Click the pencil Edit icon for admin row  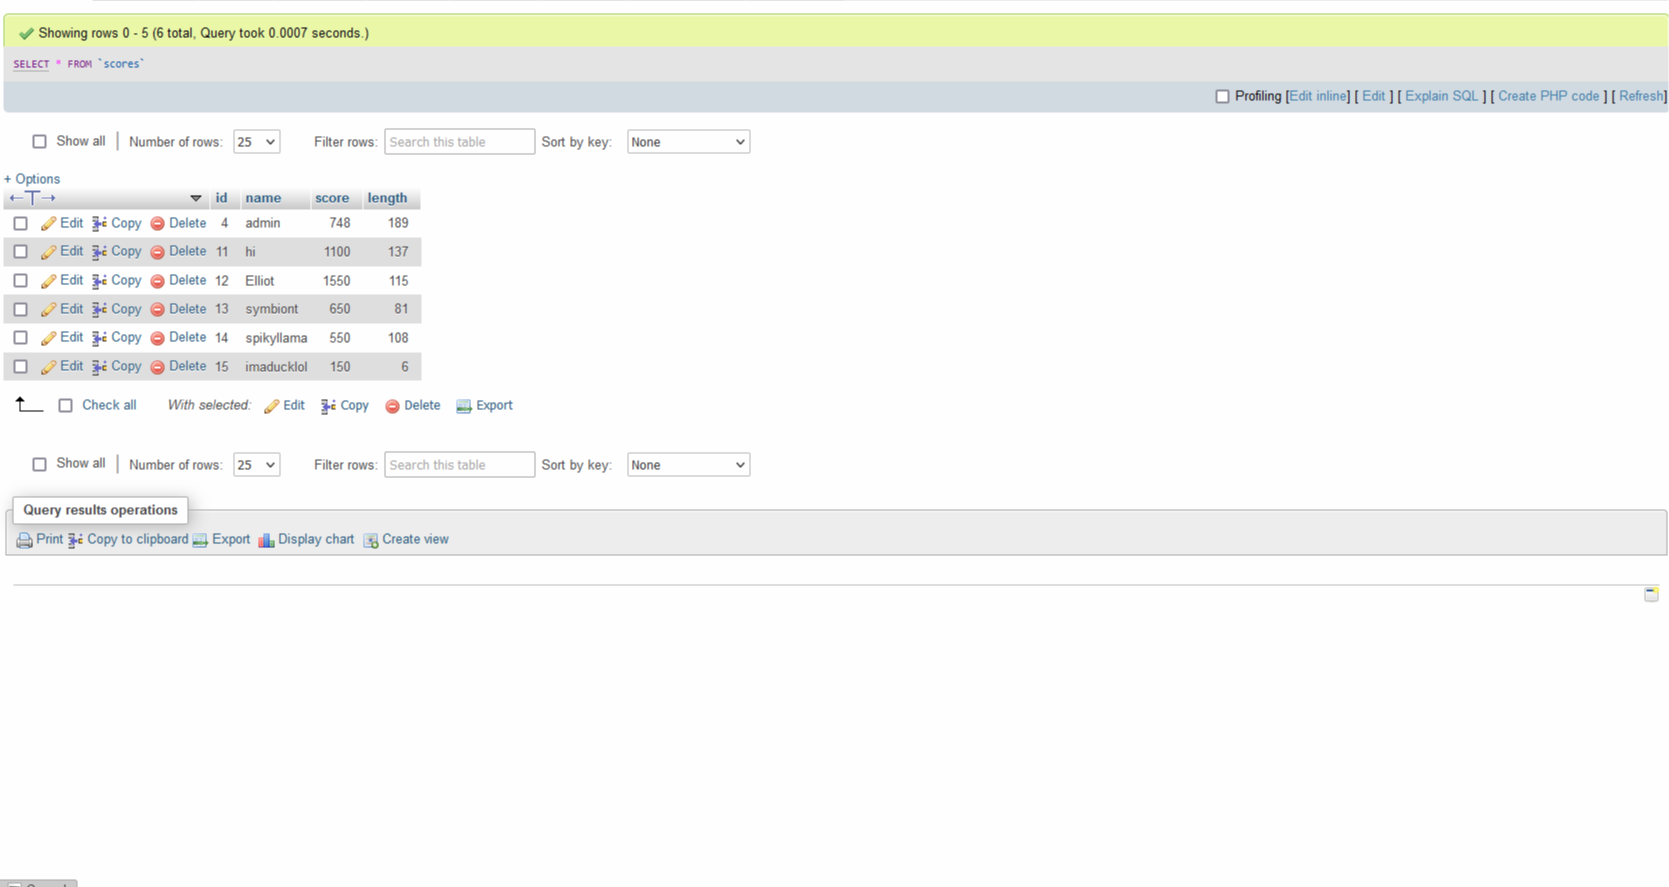point(48,224)
